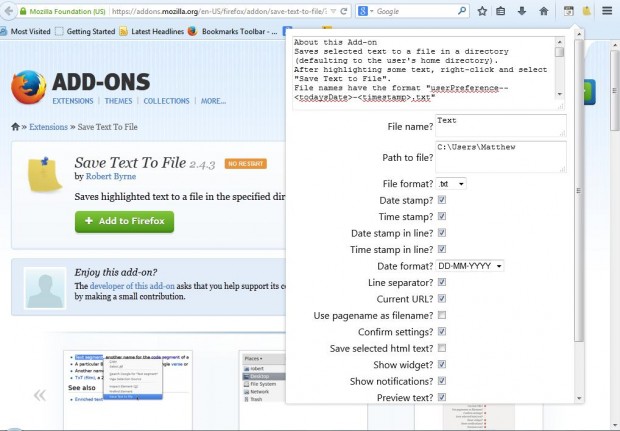Open the Themes menu item
The height and width of the screenshot is (431, 620).
point(118,101)
